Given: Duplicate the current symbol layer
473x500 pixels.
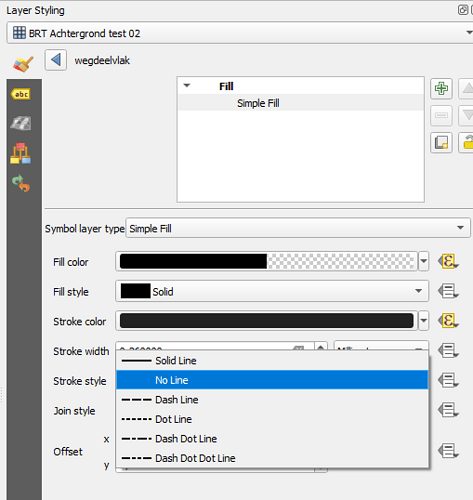Looking at the screenshot, I should [441, 142].
